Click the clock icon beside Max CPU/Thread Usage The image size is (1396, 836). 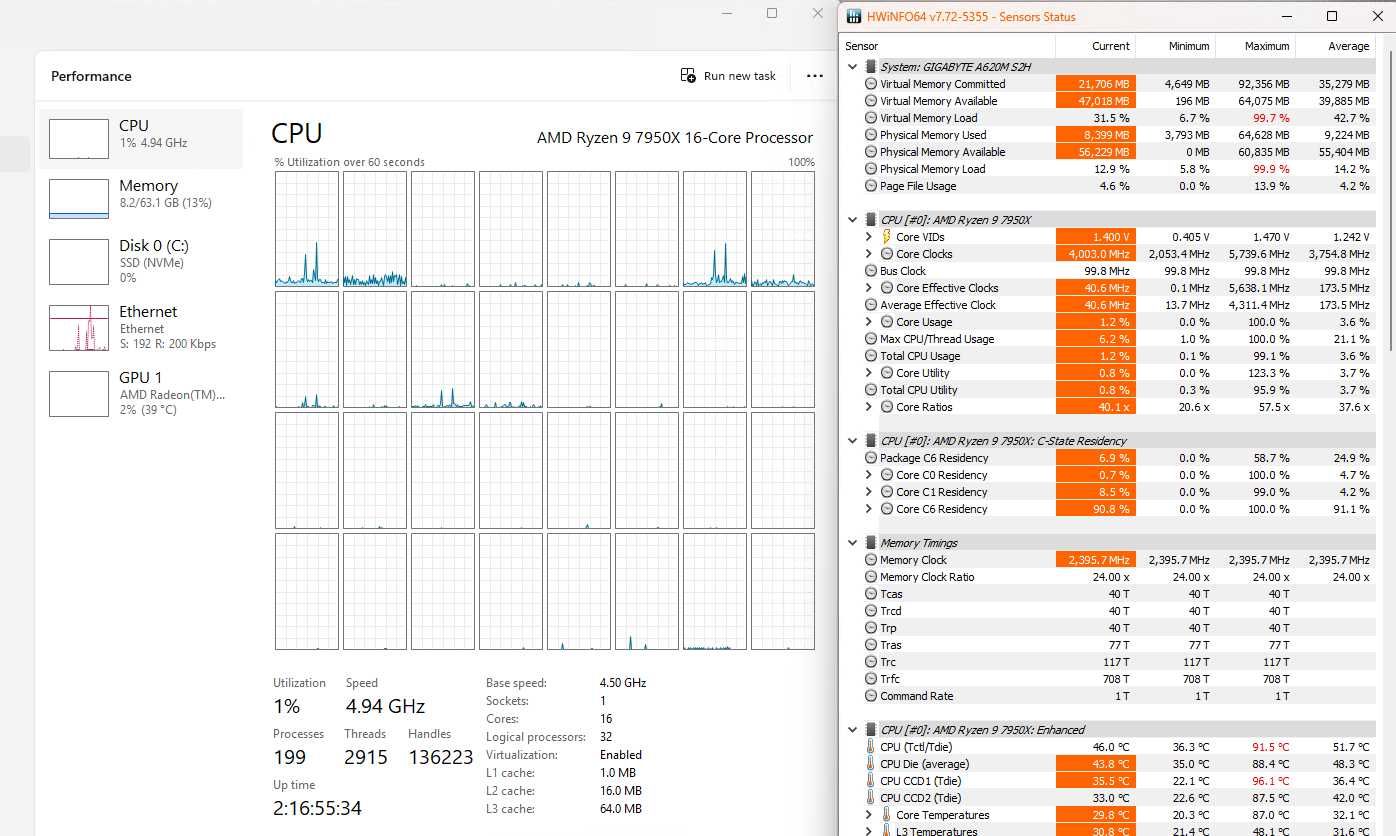click(x=871, y=339)
